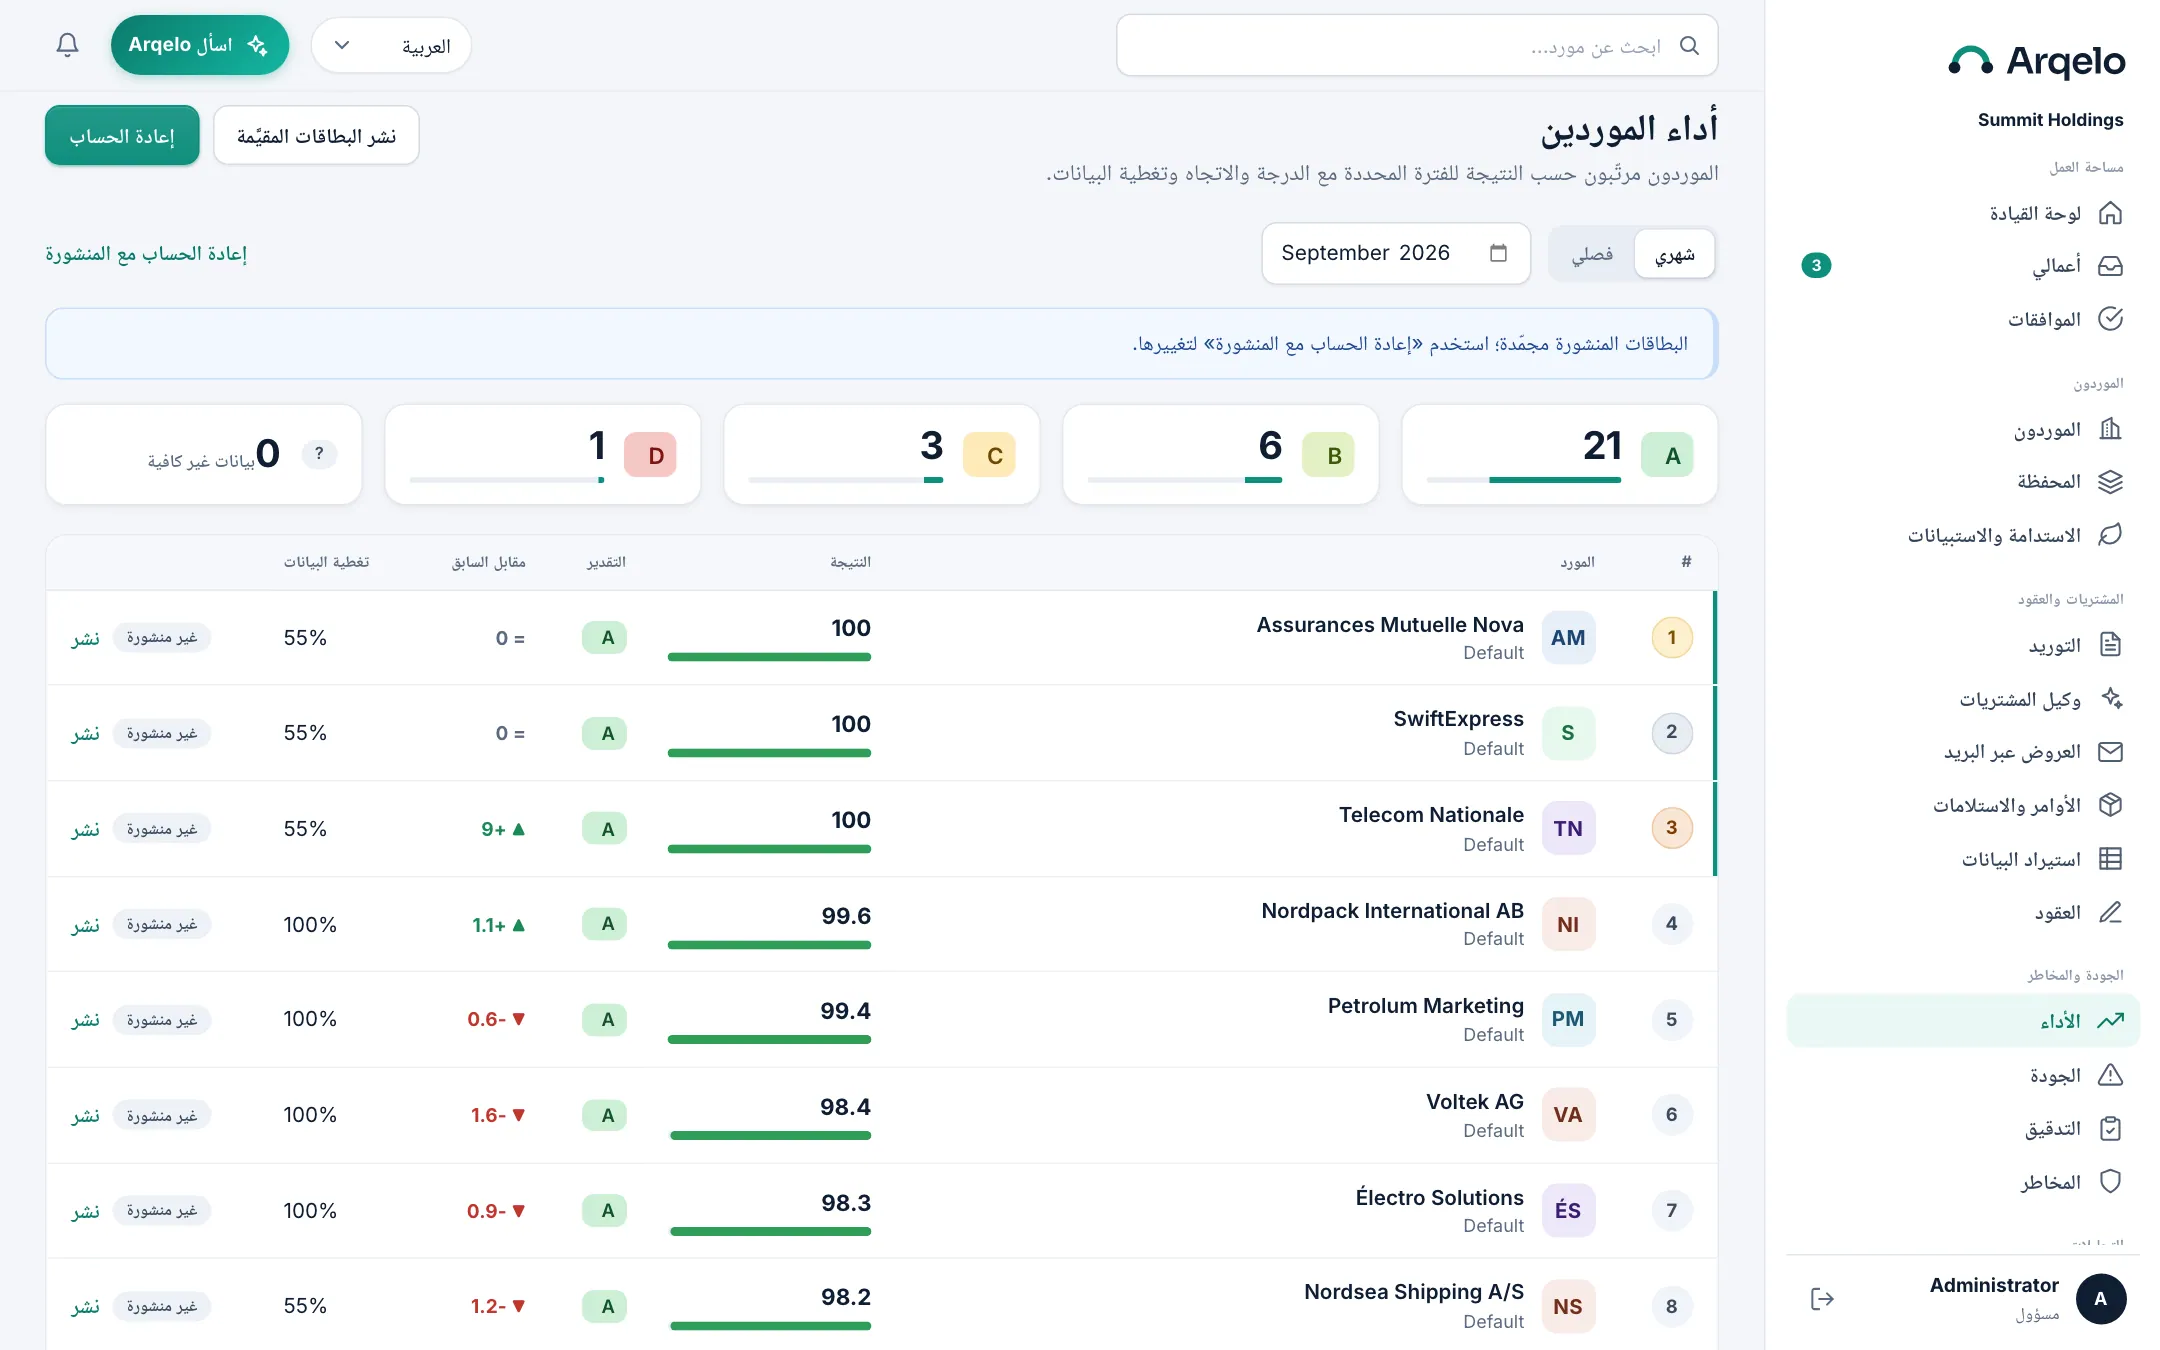The height and width of the screenshot is (1350, 2160).
Task: Switch period to شهري monthly
Action: point(1674,254)
